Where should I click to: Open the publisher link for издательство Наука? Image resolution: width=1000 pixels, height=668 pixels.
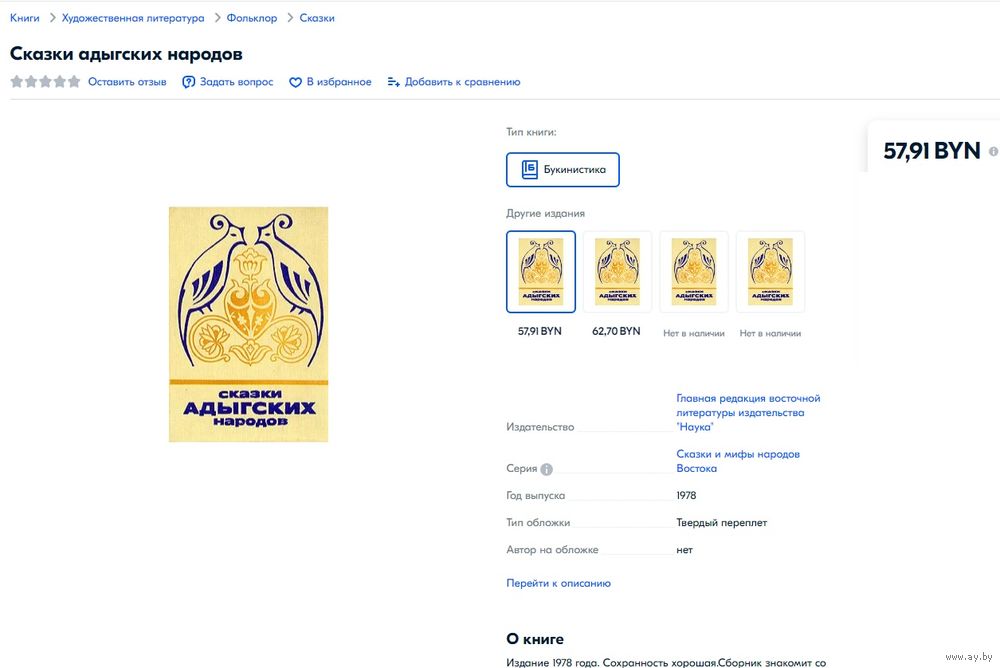(x=748, y=412)
